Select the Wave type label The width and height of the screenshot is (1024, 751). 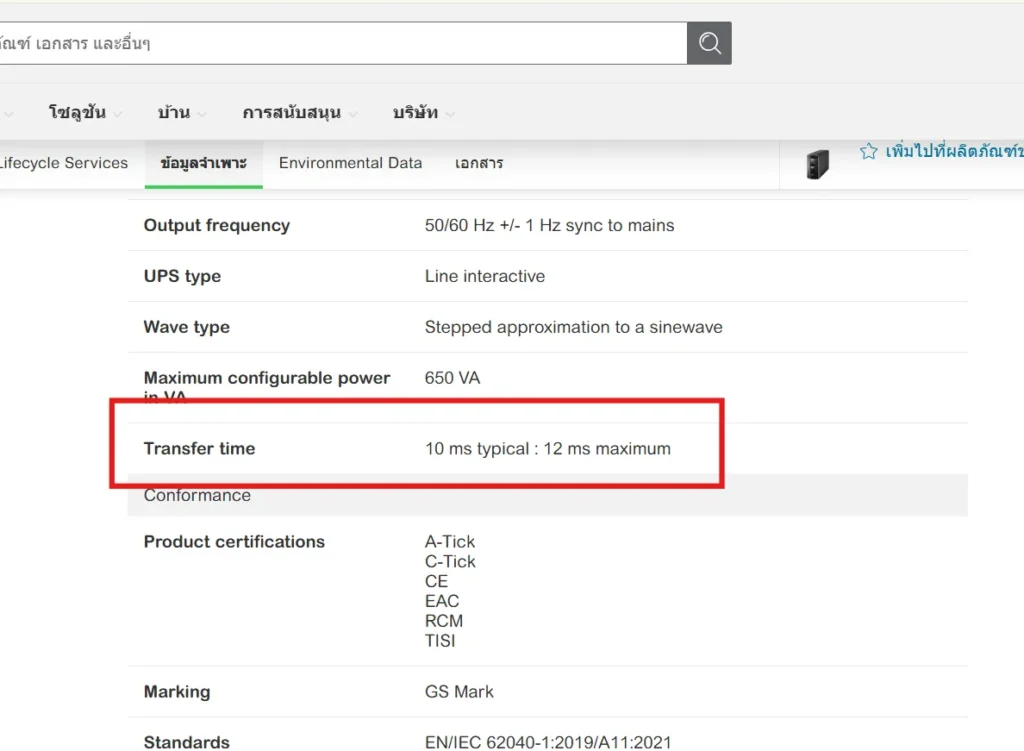point(187,327)
